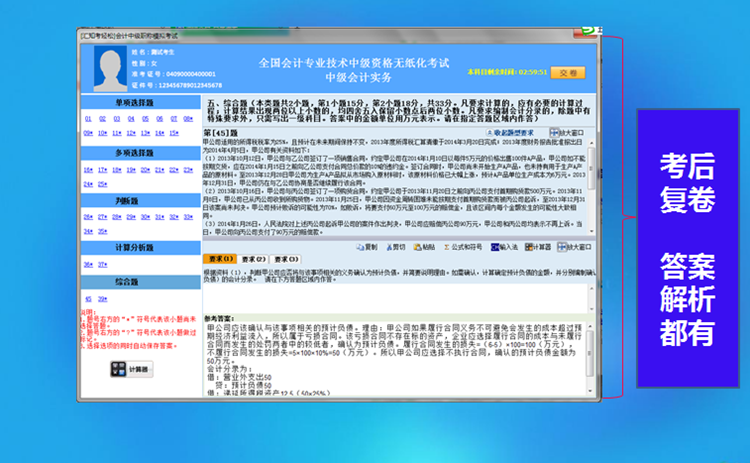Open question 35 link
750x463 pixels.
103,231
